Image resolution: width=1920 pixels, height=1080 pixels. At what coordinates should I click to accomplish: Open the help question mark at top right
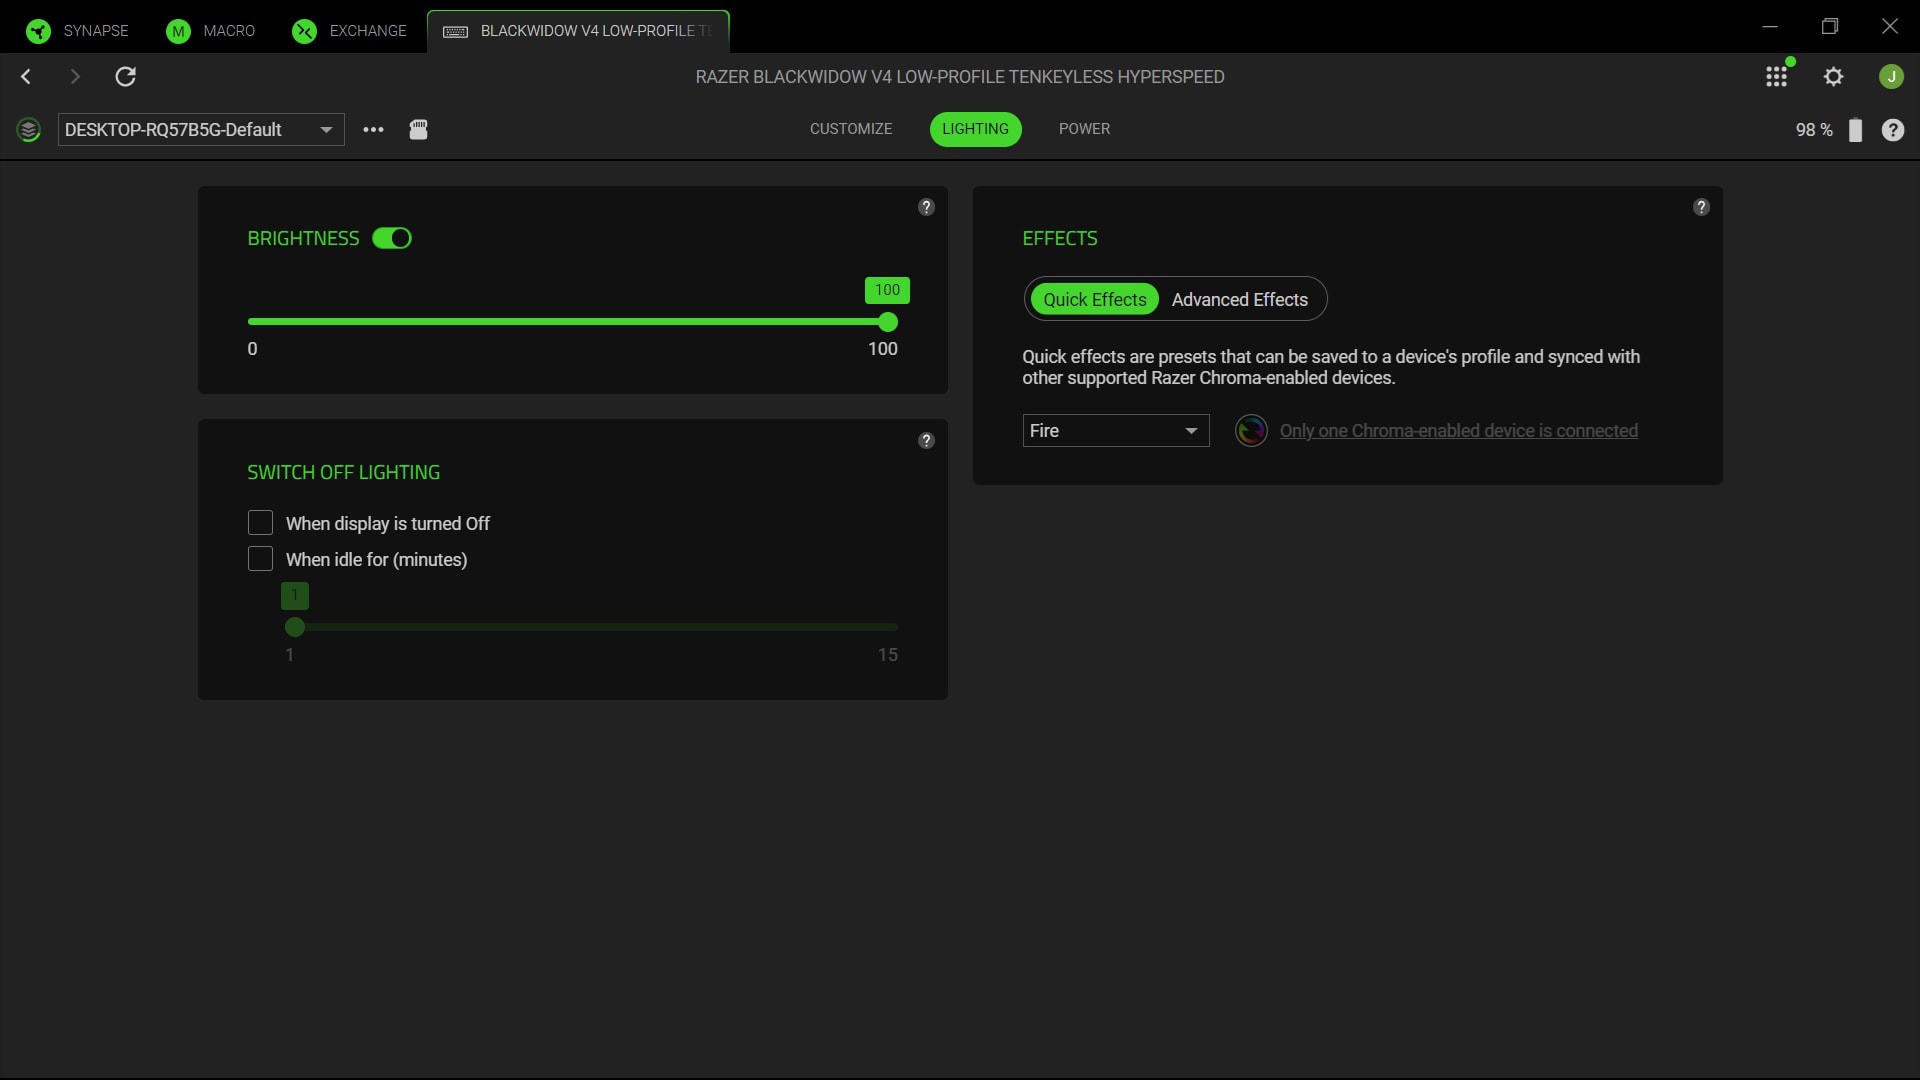[x=1892, y=130]
